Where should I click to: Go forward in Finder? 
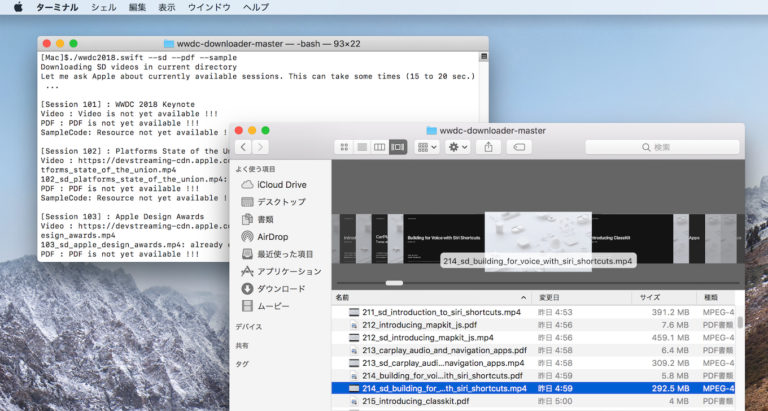(260, 147)
